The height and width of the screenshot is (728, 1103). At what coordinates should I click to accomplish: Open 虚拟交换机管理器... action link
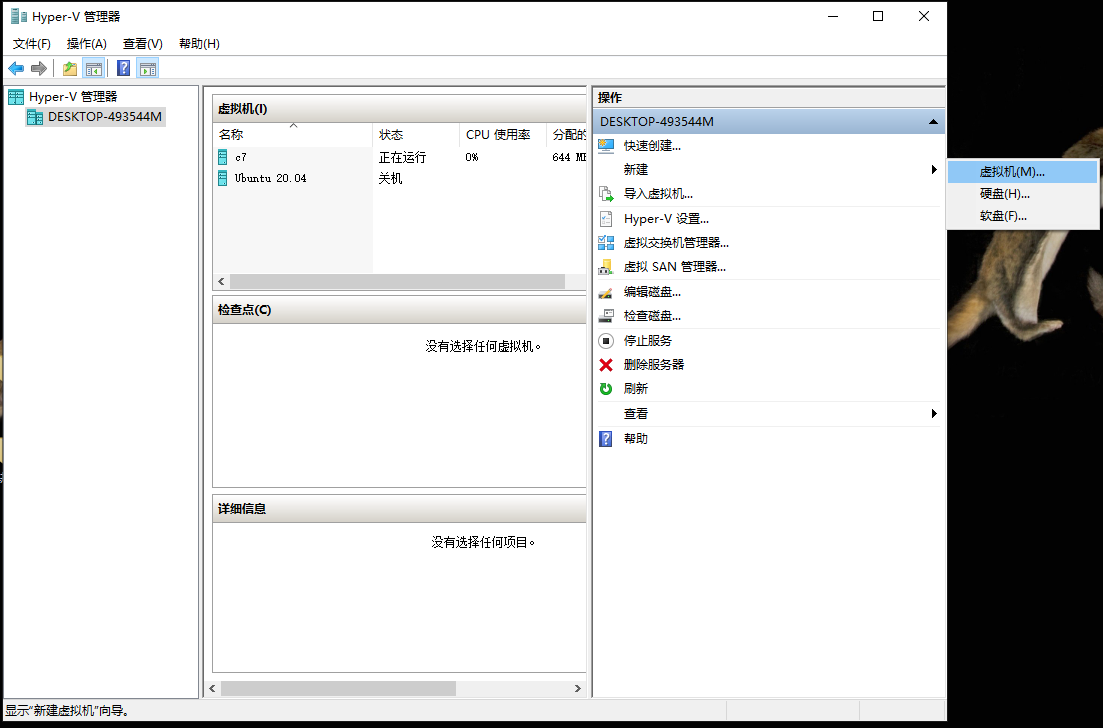[x=676, y=243]
